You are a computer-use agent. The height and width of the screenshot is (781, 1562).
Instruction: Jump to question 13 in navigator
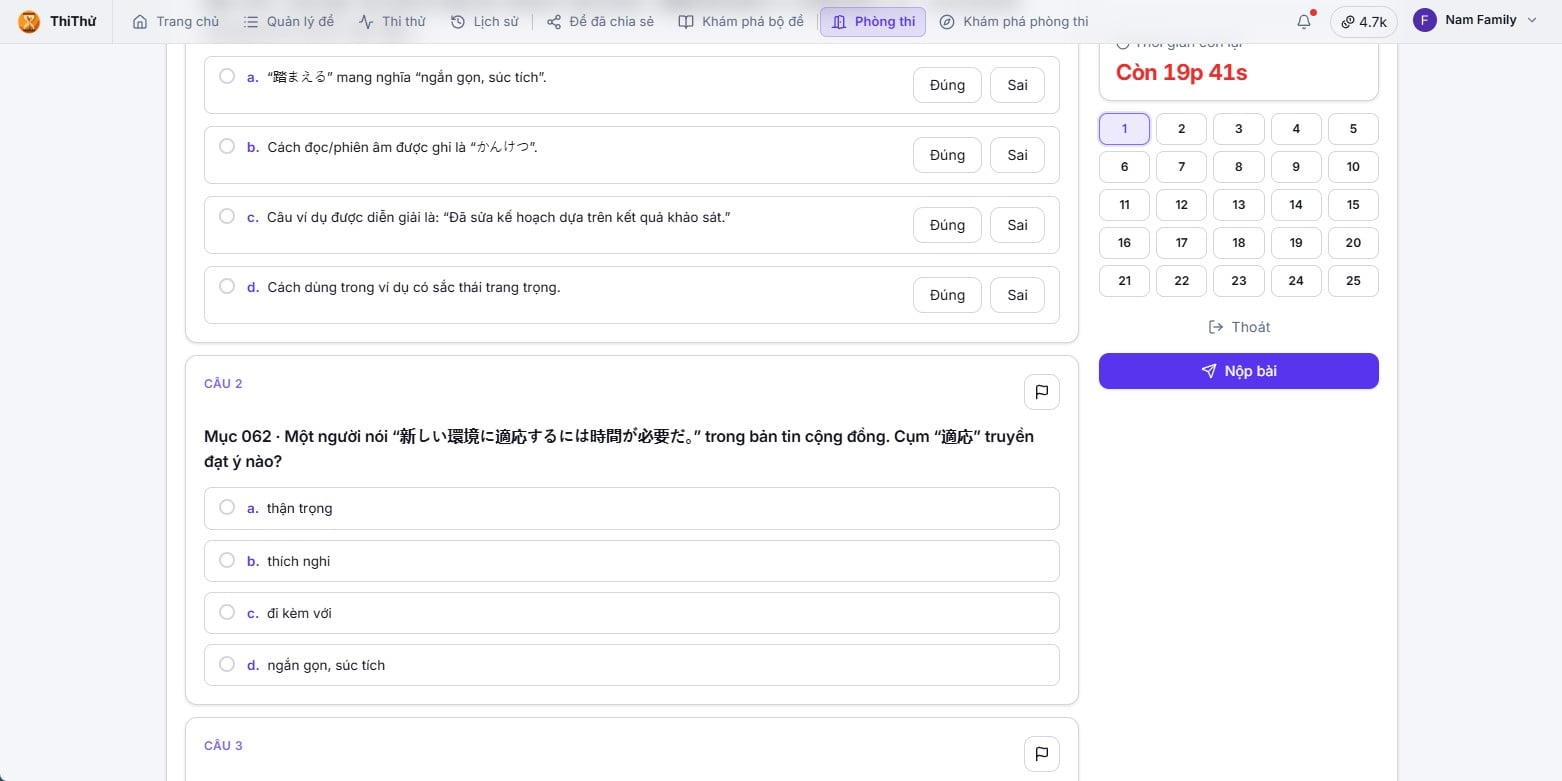point(1238,205)
